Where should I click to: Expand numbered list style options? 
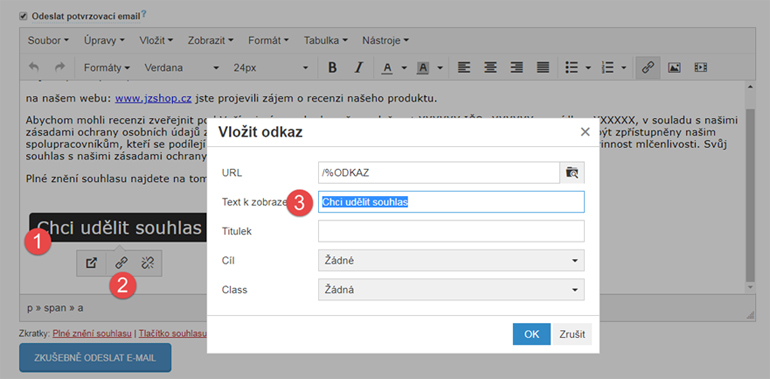point(624,68)
